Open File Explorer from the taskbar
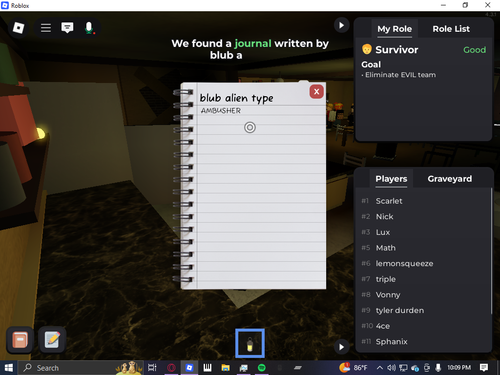This screenshot has height=375, width=500. pyautogui.click(x=226, y=368)
